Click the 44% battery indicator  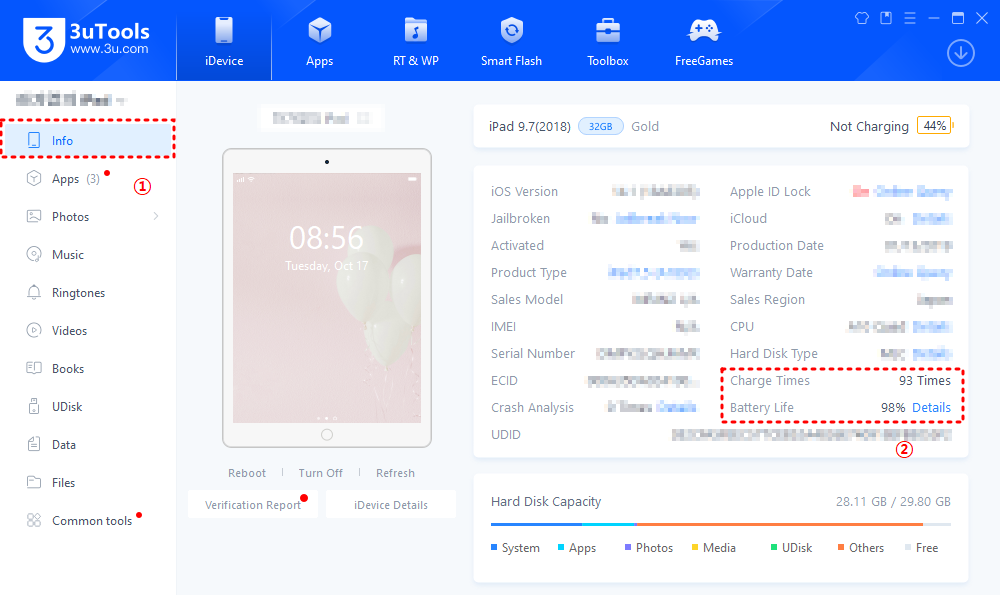(934, 126)
